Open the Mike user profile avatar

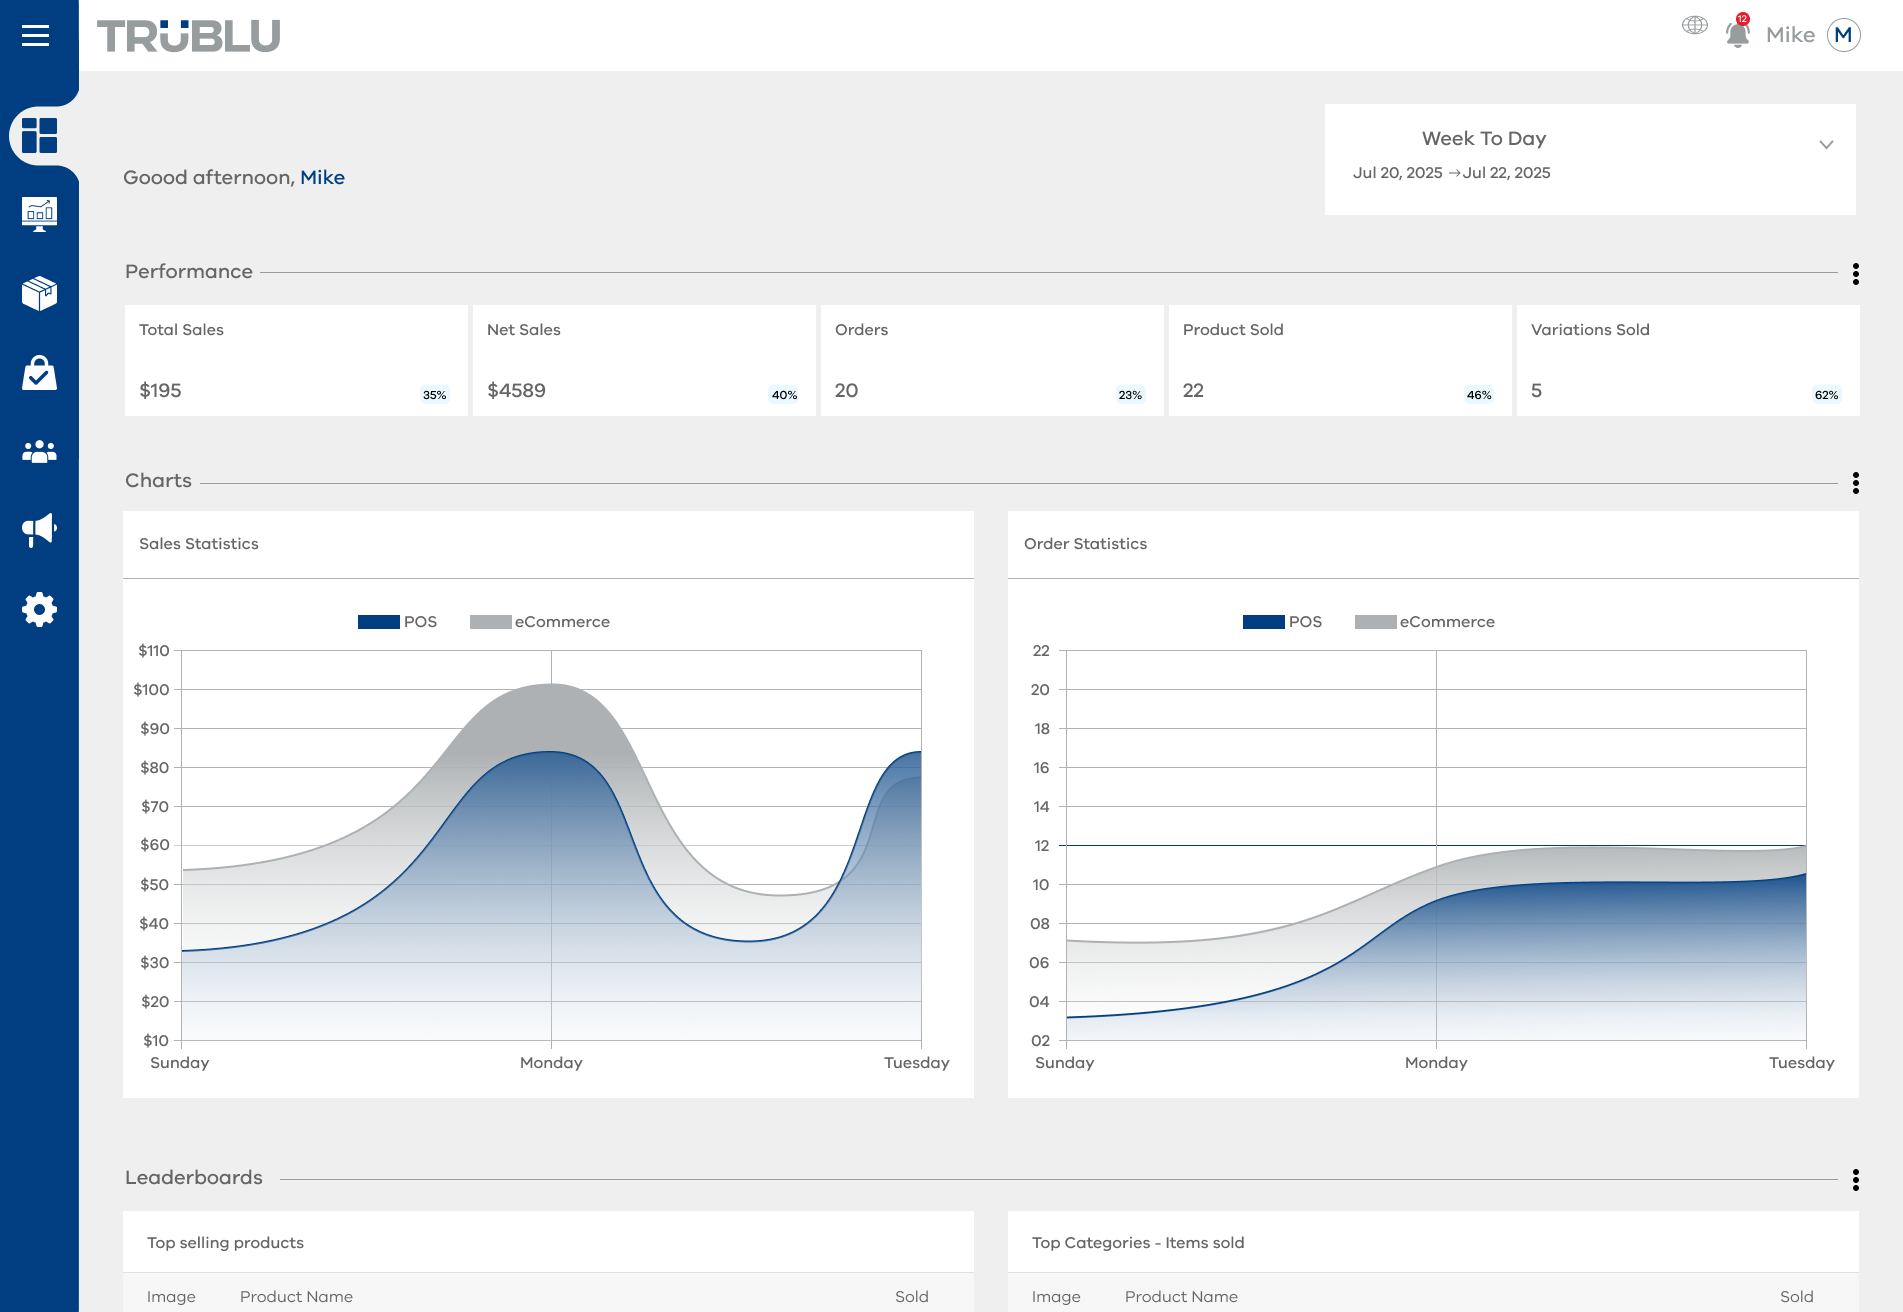click(1844, 35)
